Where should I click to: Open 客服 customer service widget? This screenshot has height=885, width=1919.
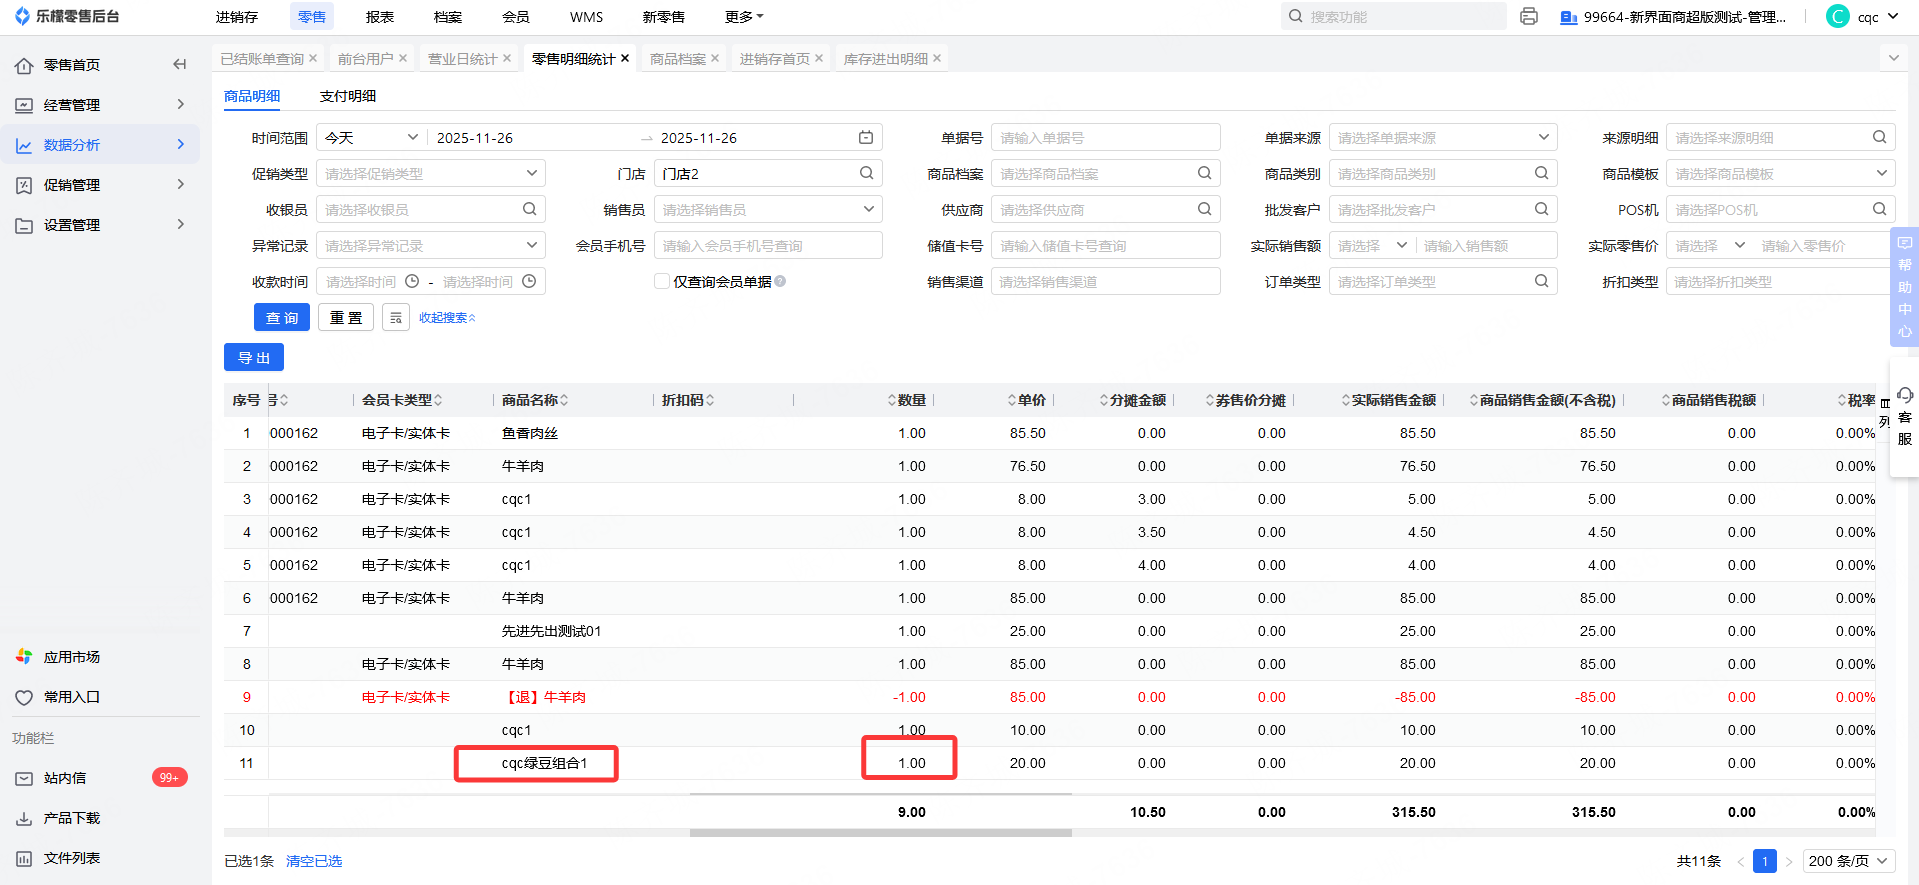point(1905,418)
